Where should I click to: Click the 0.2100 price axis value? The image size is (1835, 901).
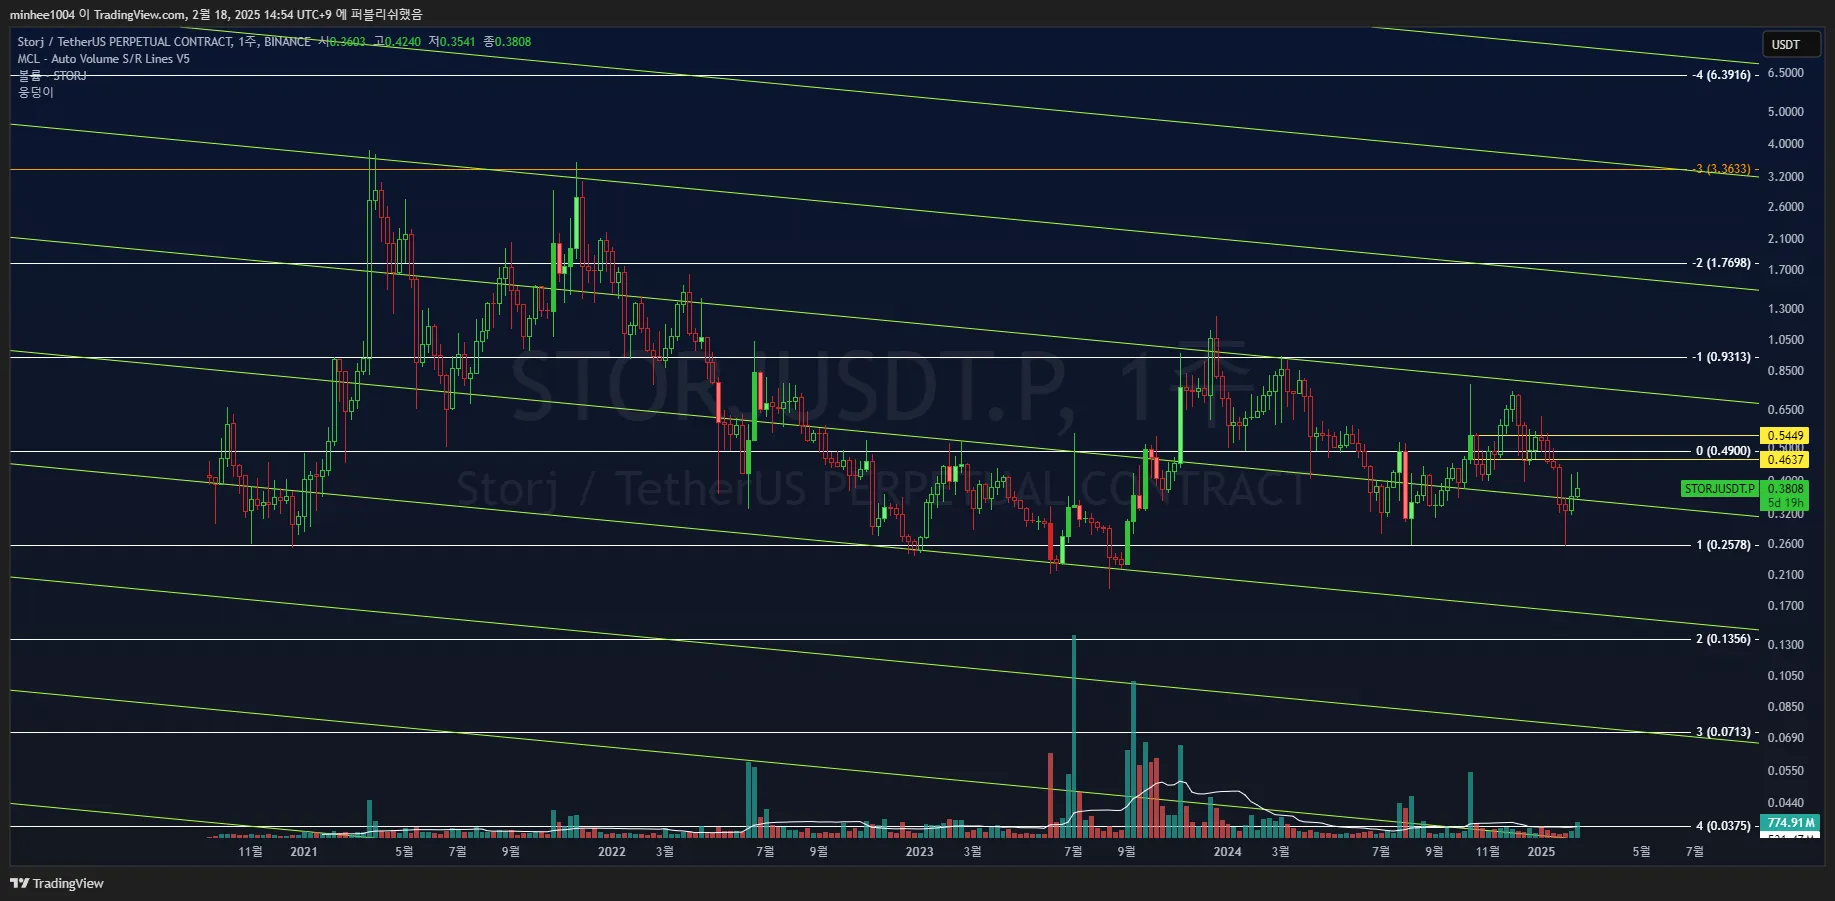tap(1786, 575)
